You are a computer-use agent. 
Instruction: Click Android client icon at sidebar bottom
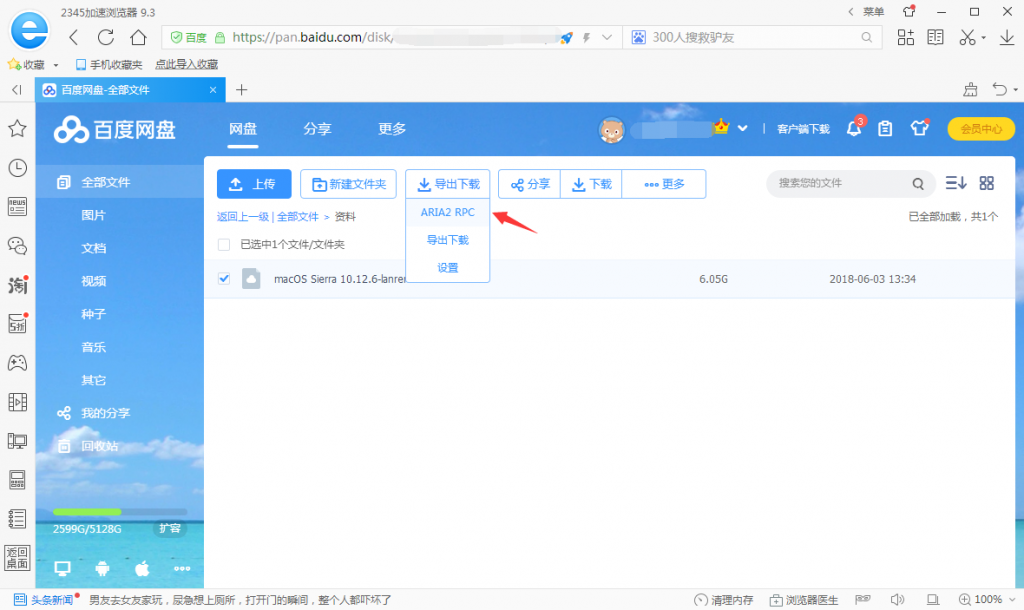pos(103,568)
